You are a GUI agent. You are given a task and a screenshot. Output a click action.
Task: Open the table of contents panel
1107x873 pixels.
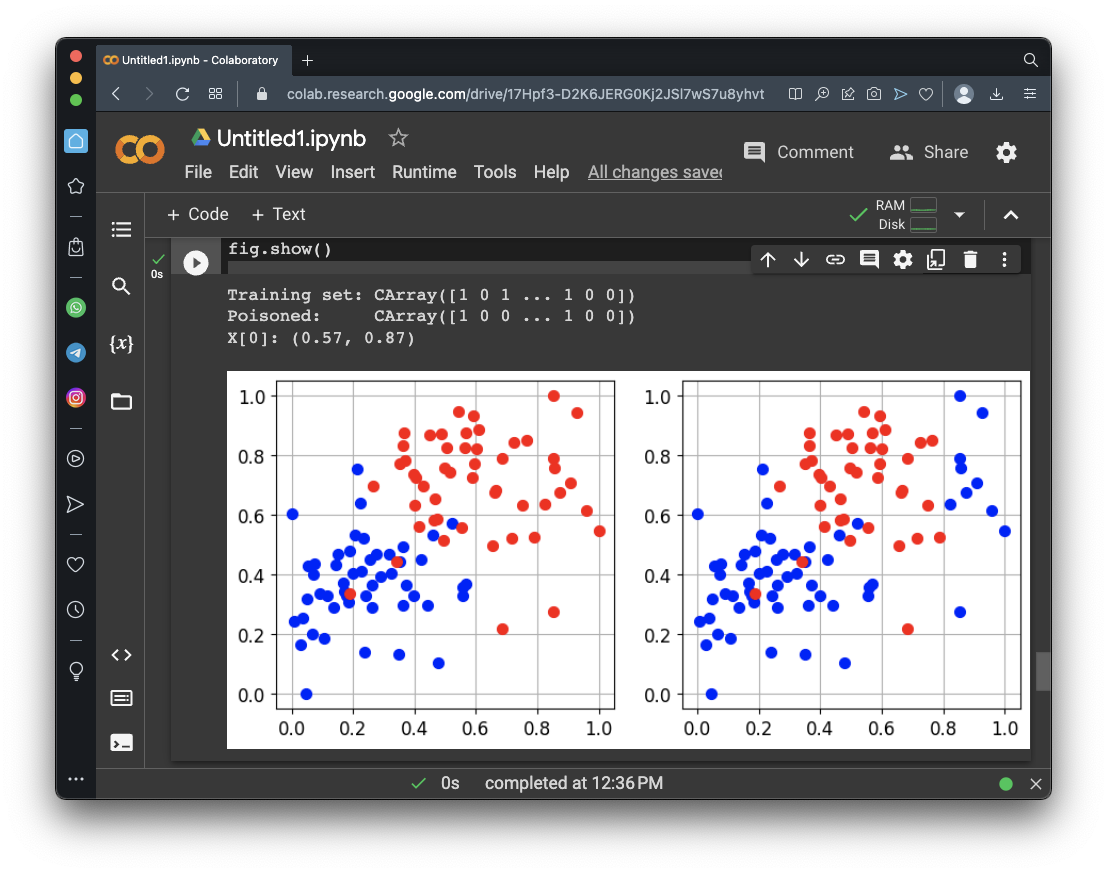pos(121,229)
